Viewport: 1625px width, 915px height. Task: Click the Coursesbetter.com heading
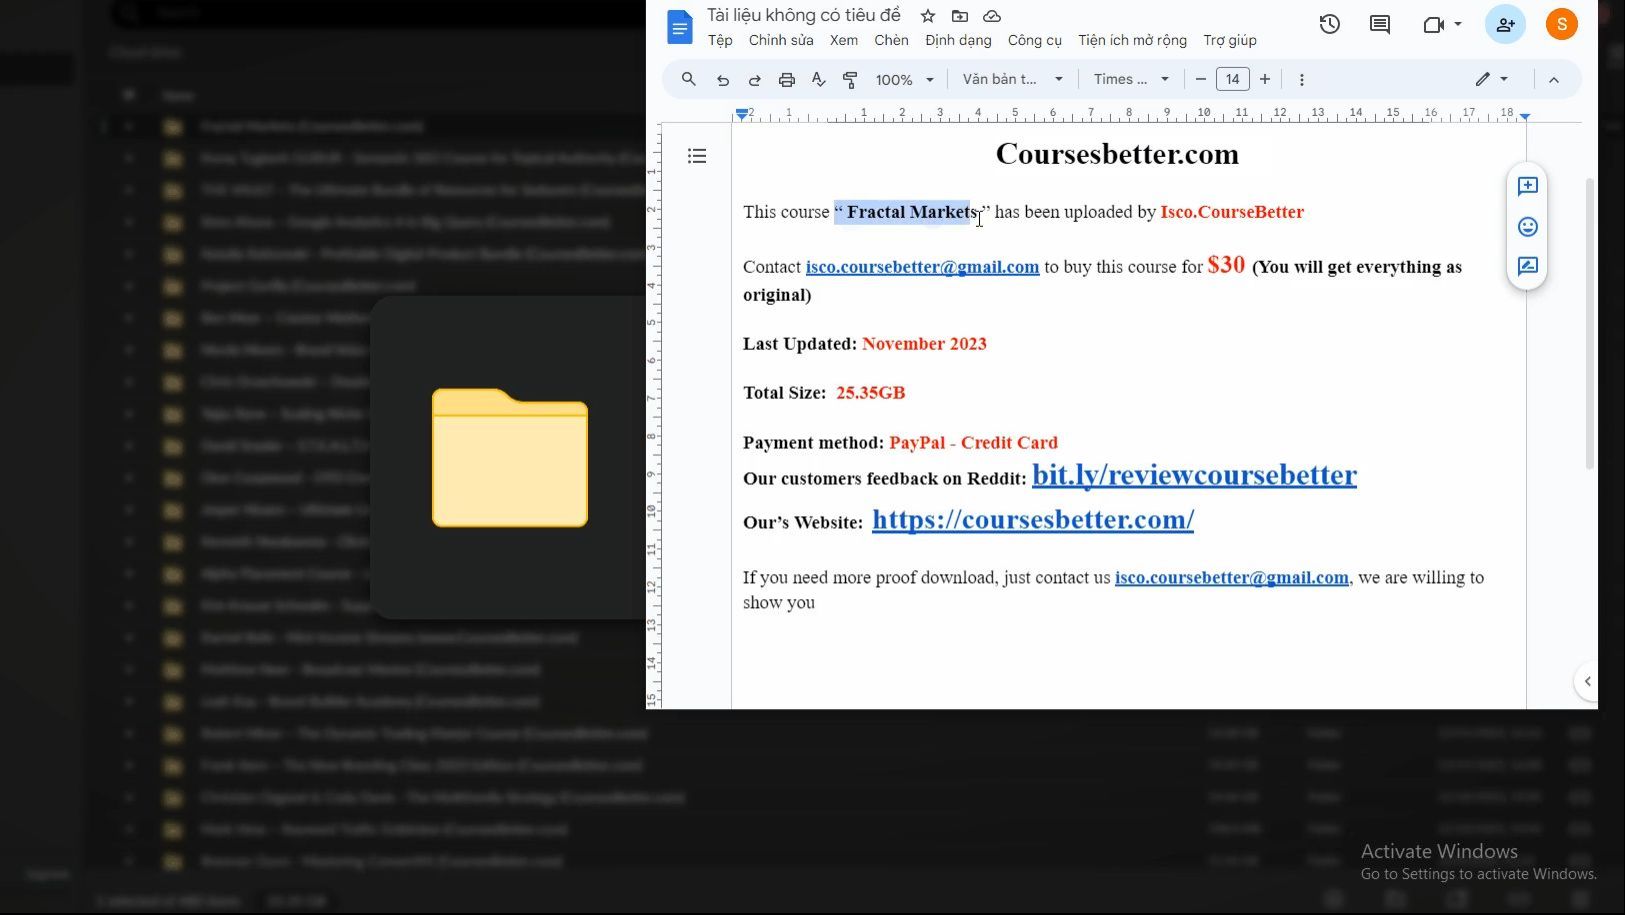1117,154
